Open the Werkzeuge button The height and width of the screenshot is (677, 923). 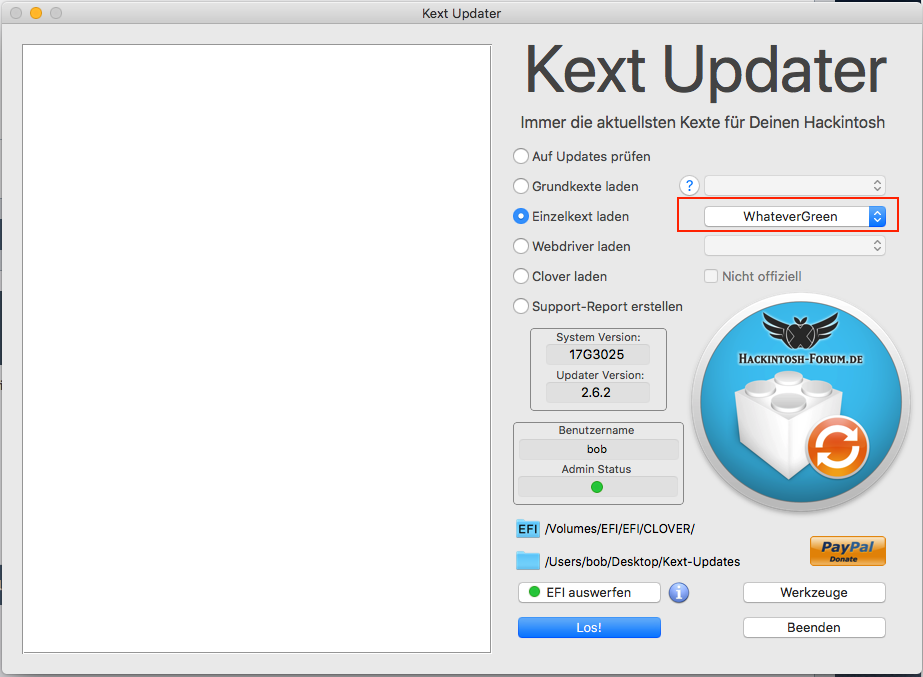pyautogui.click(x=814, y=592)
